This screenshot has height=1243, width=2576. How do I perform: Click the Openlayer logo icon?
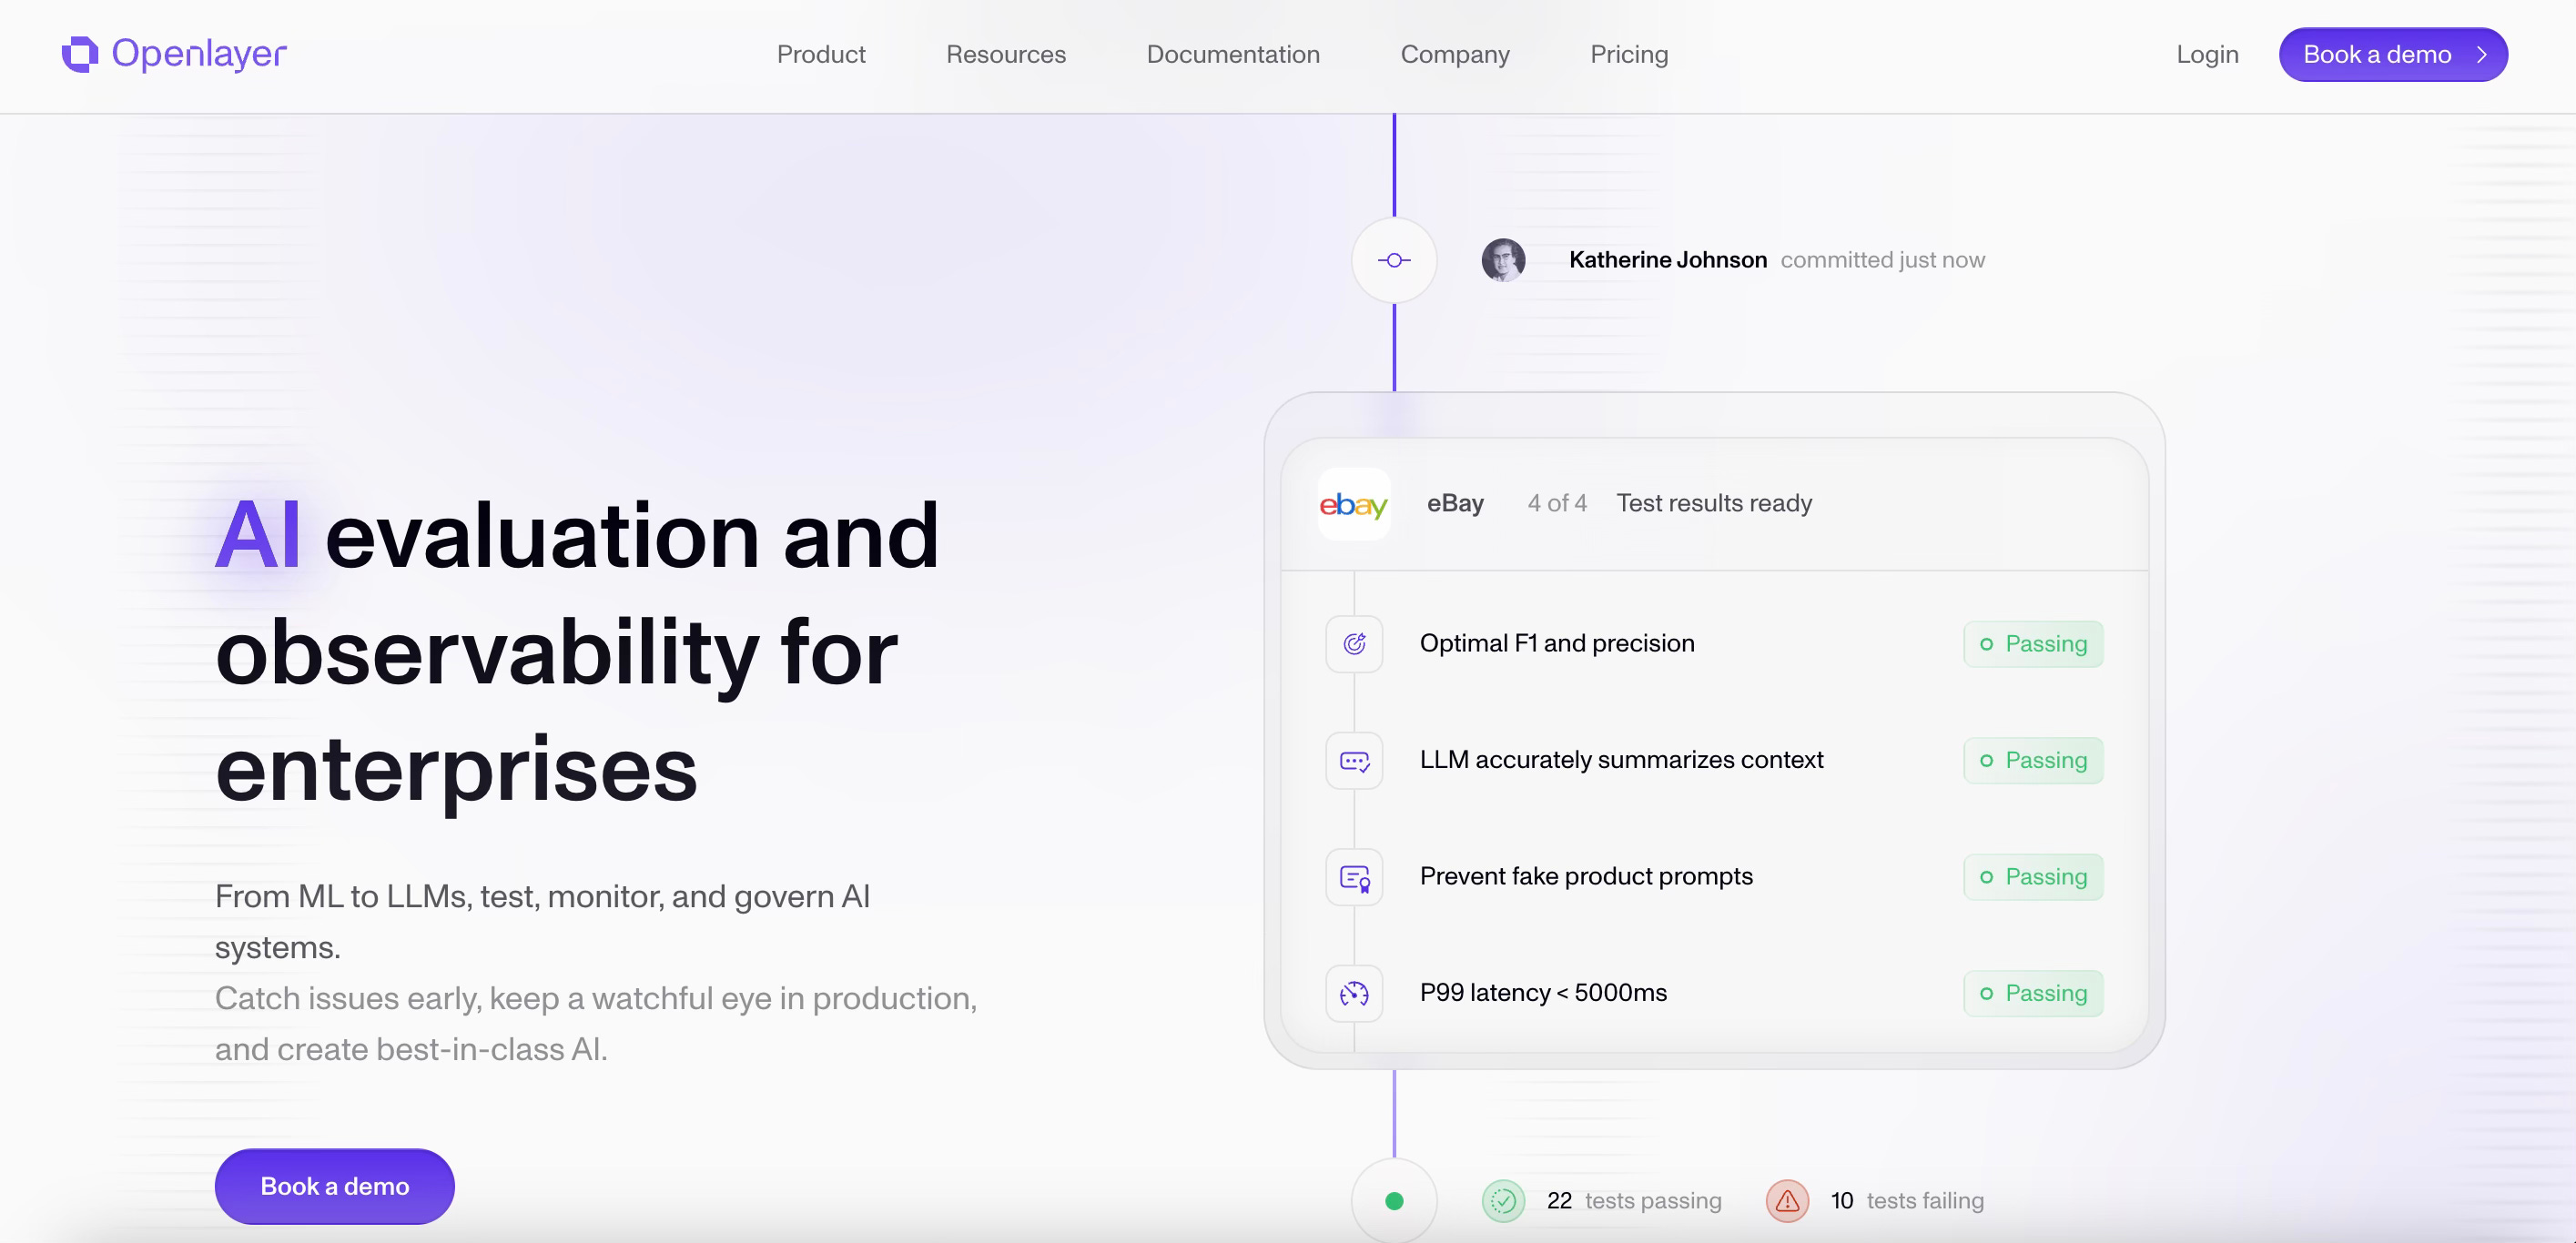80,54
